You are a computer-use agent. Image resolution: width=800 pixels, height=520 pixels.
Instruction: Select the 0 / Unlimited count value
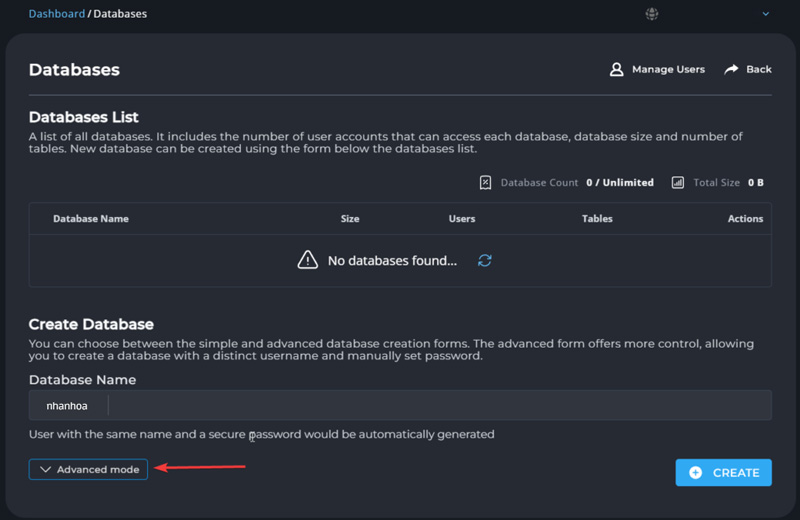click(620, 183)
